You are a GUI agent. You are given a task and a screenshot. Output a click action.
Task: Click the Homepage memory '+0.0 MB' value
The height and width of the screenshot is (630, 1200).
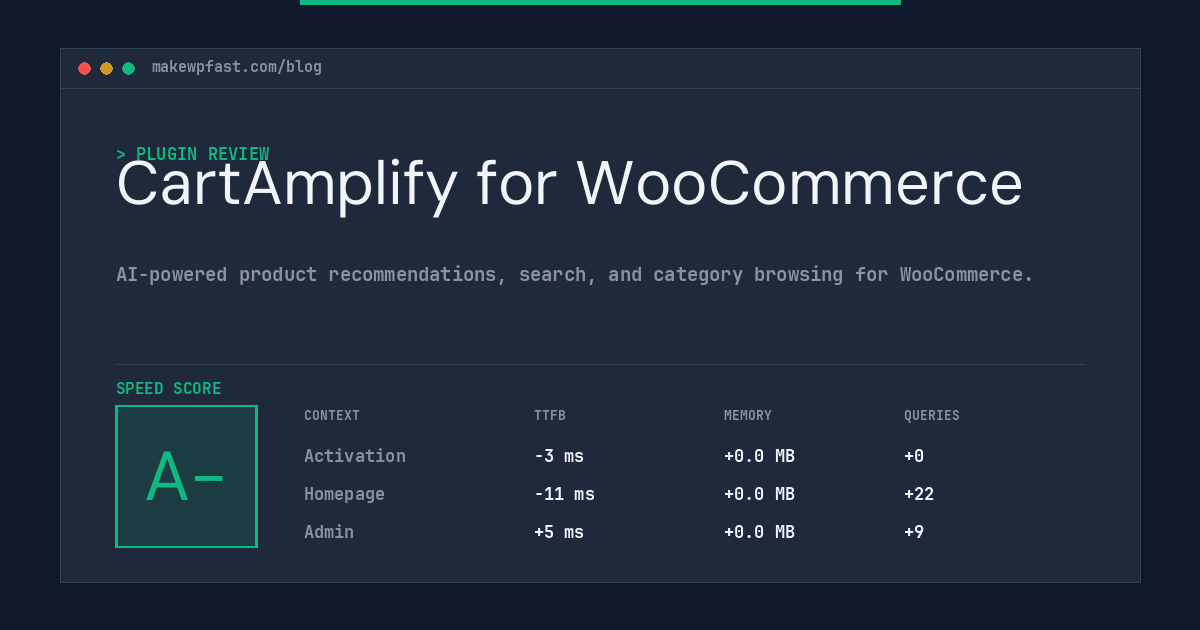pyautogui.click(x=759, y=494)
